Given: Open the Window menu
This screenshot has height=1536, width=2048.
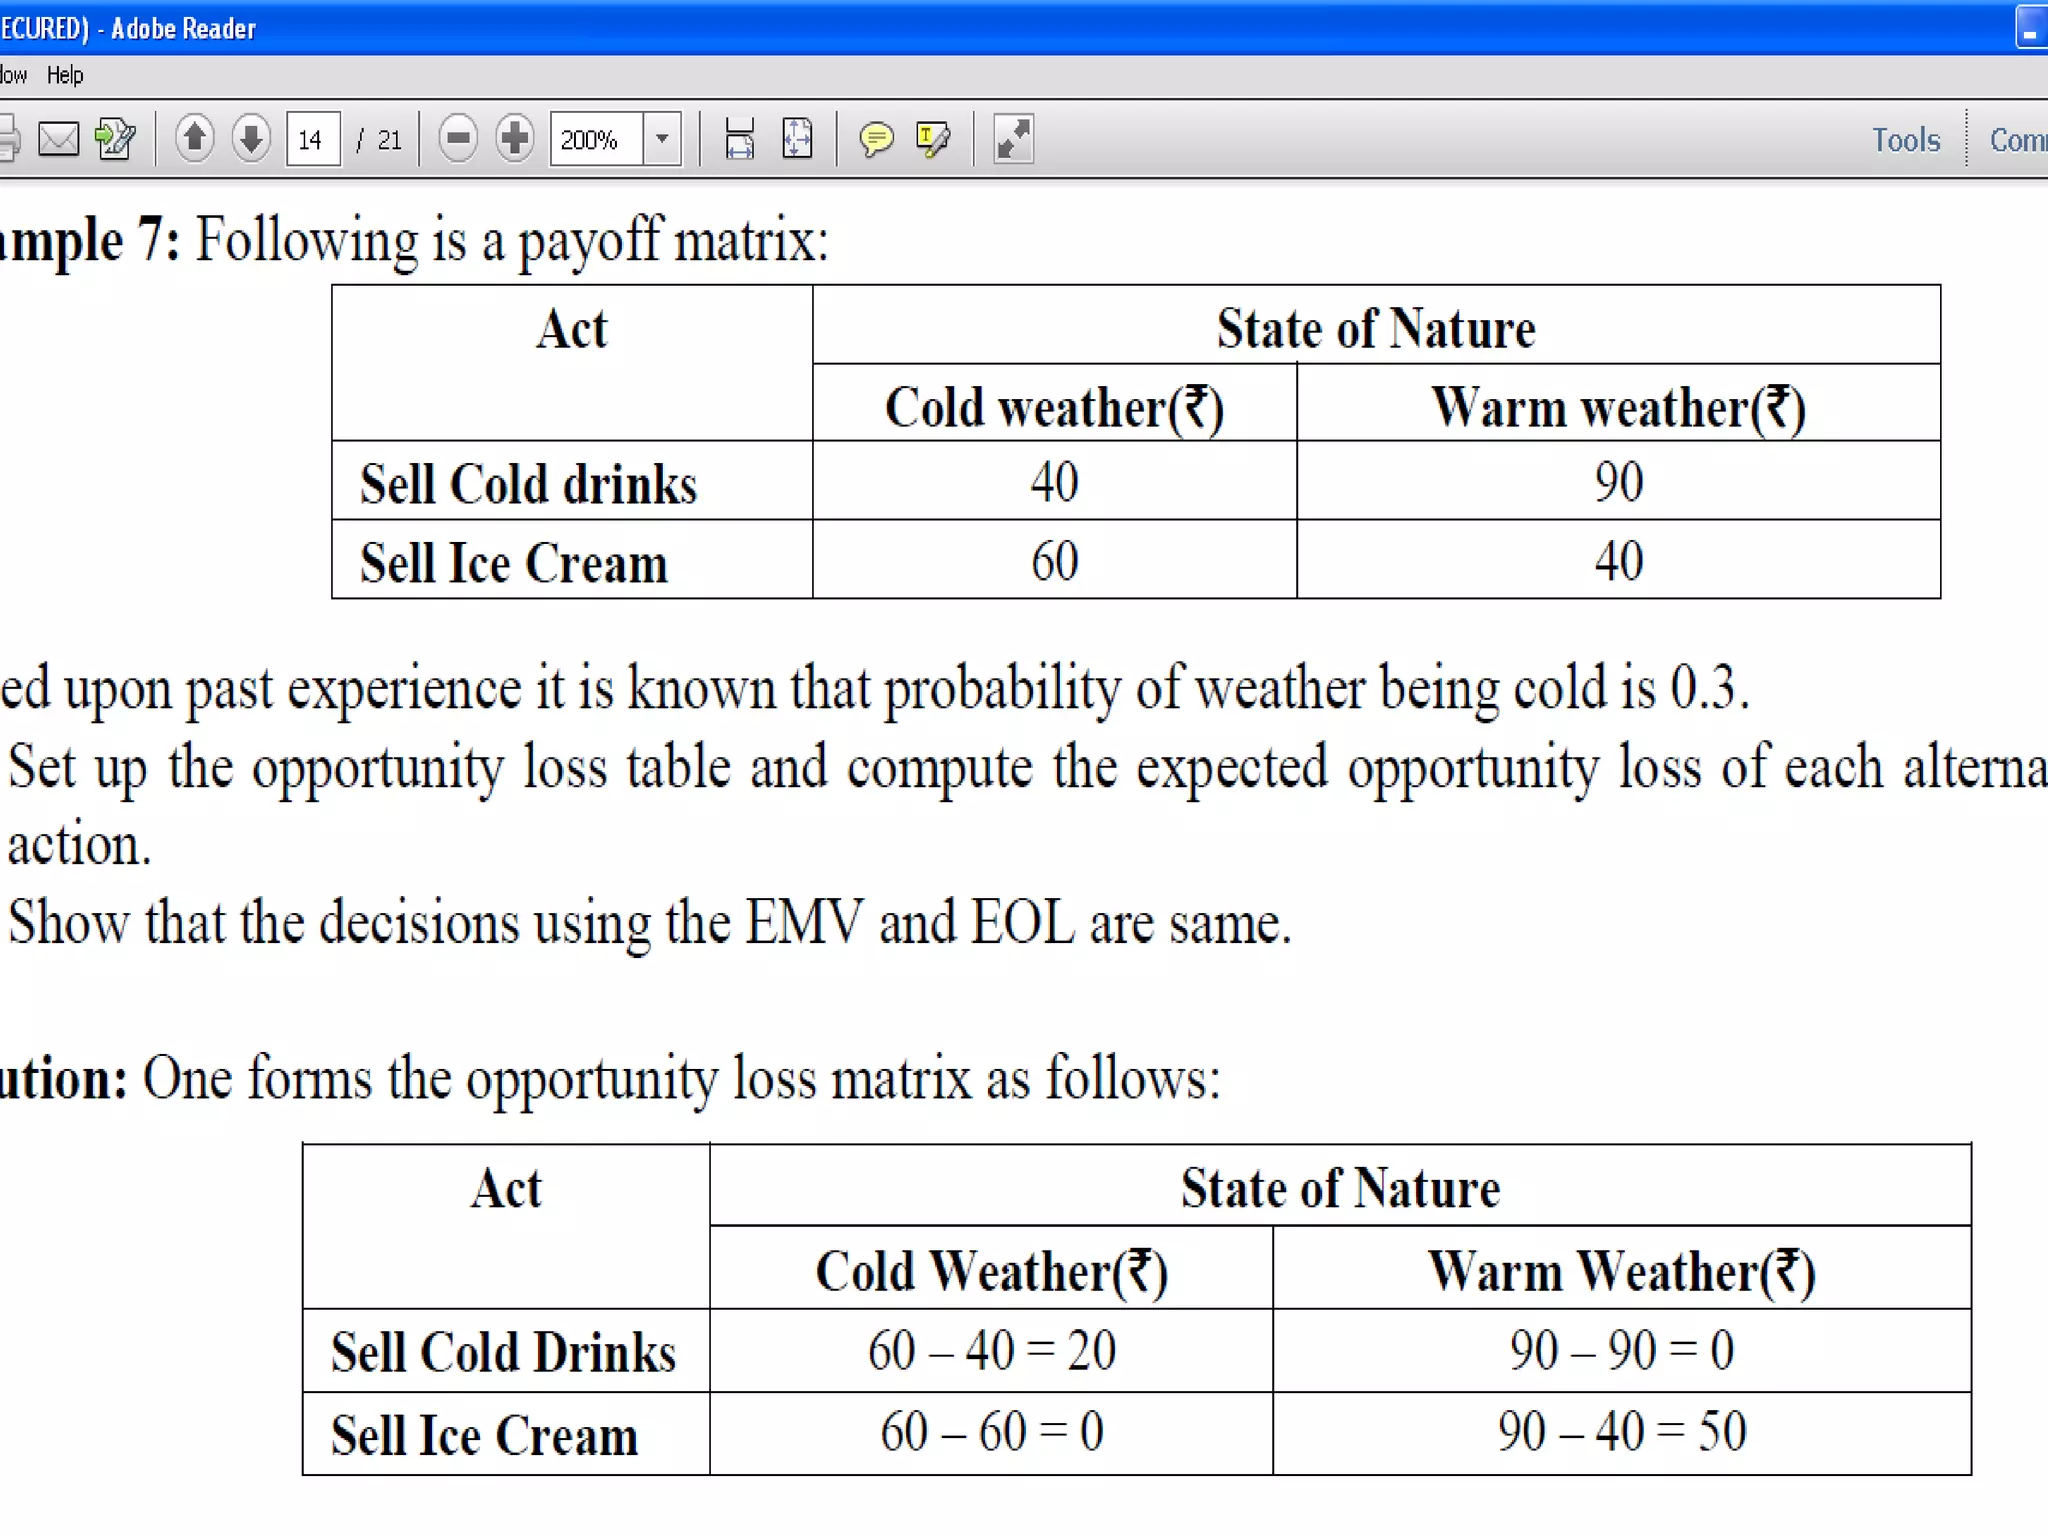Looking at the screenshot, I should tap(12, 75).
